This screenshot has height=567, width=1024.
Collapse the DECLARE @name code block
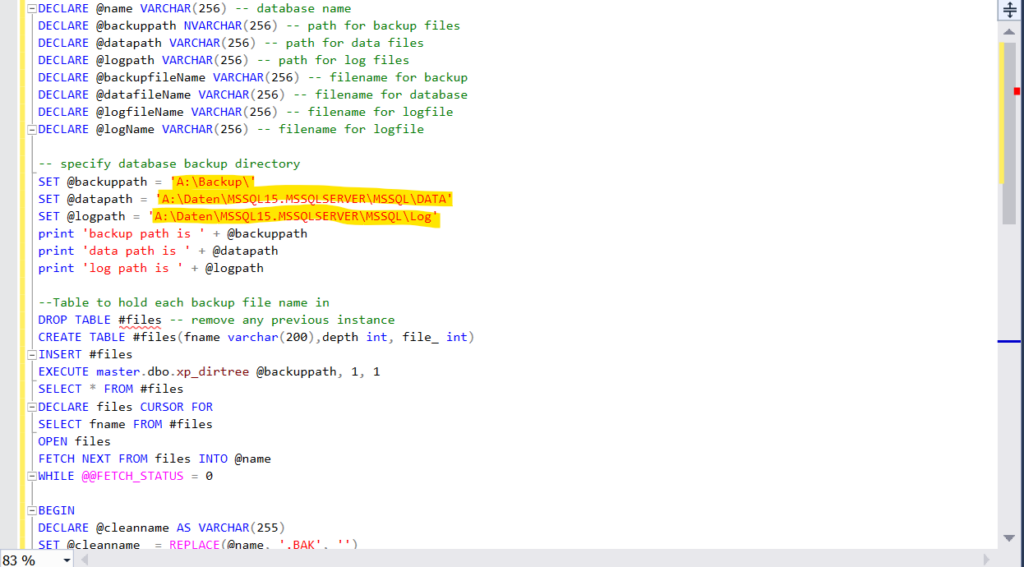click(x=31, y=8)
